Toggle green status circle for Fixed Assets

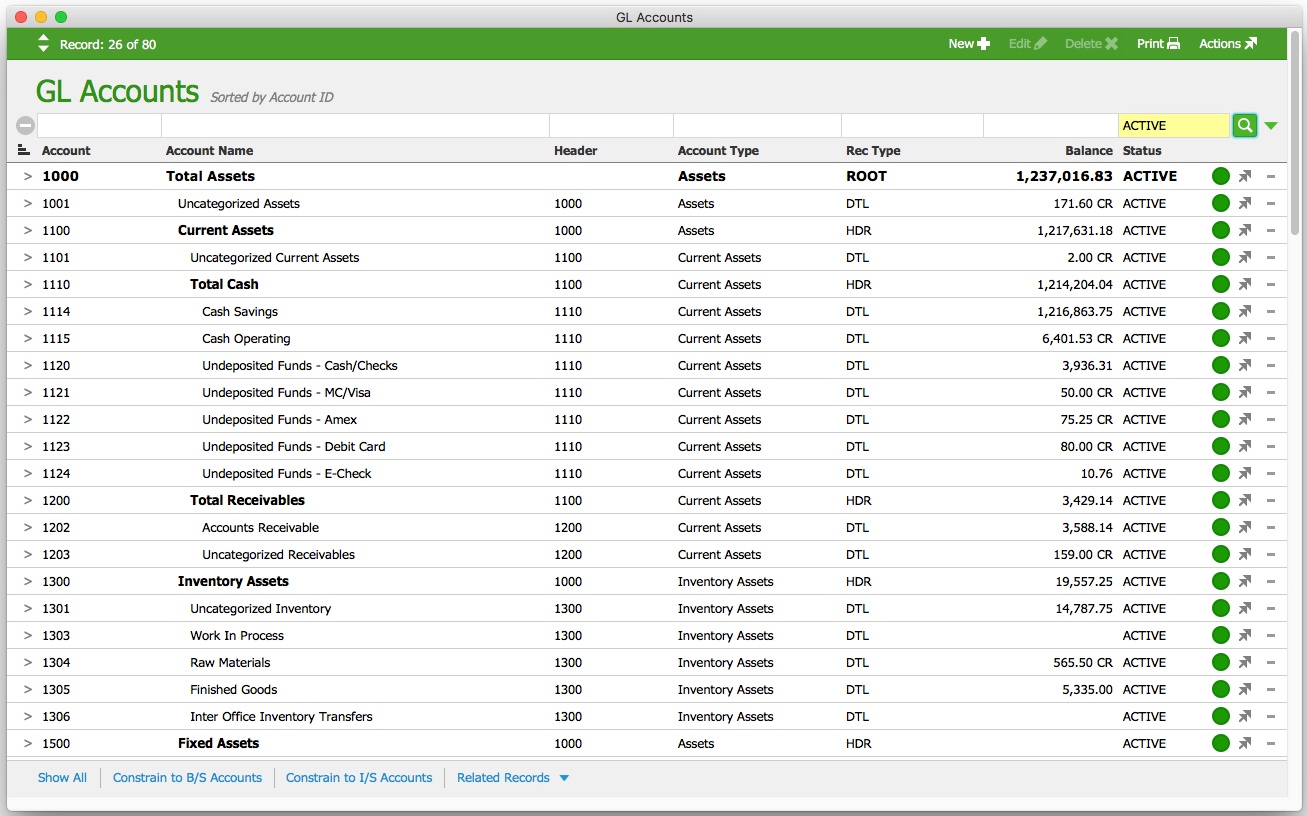click(x=1220, y=744)
